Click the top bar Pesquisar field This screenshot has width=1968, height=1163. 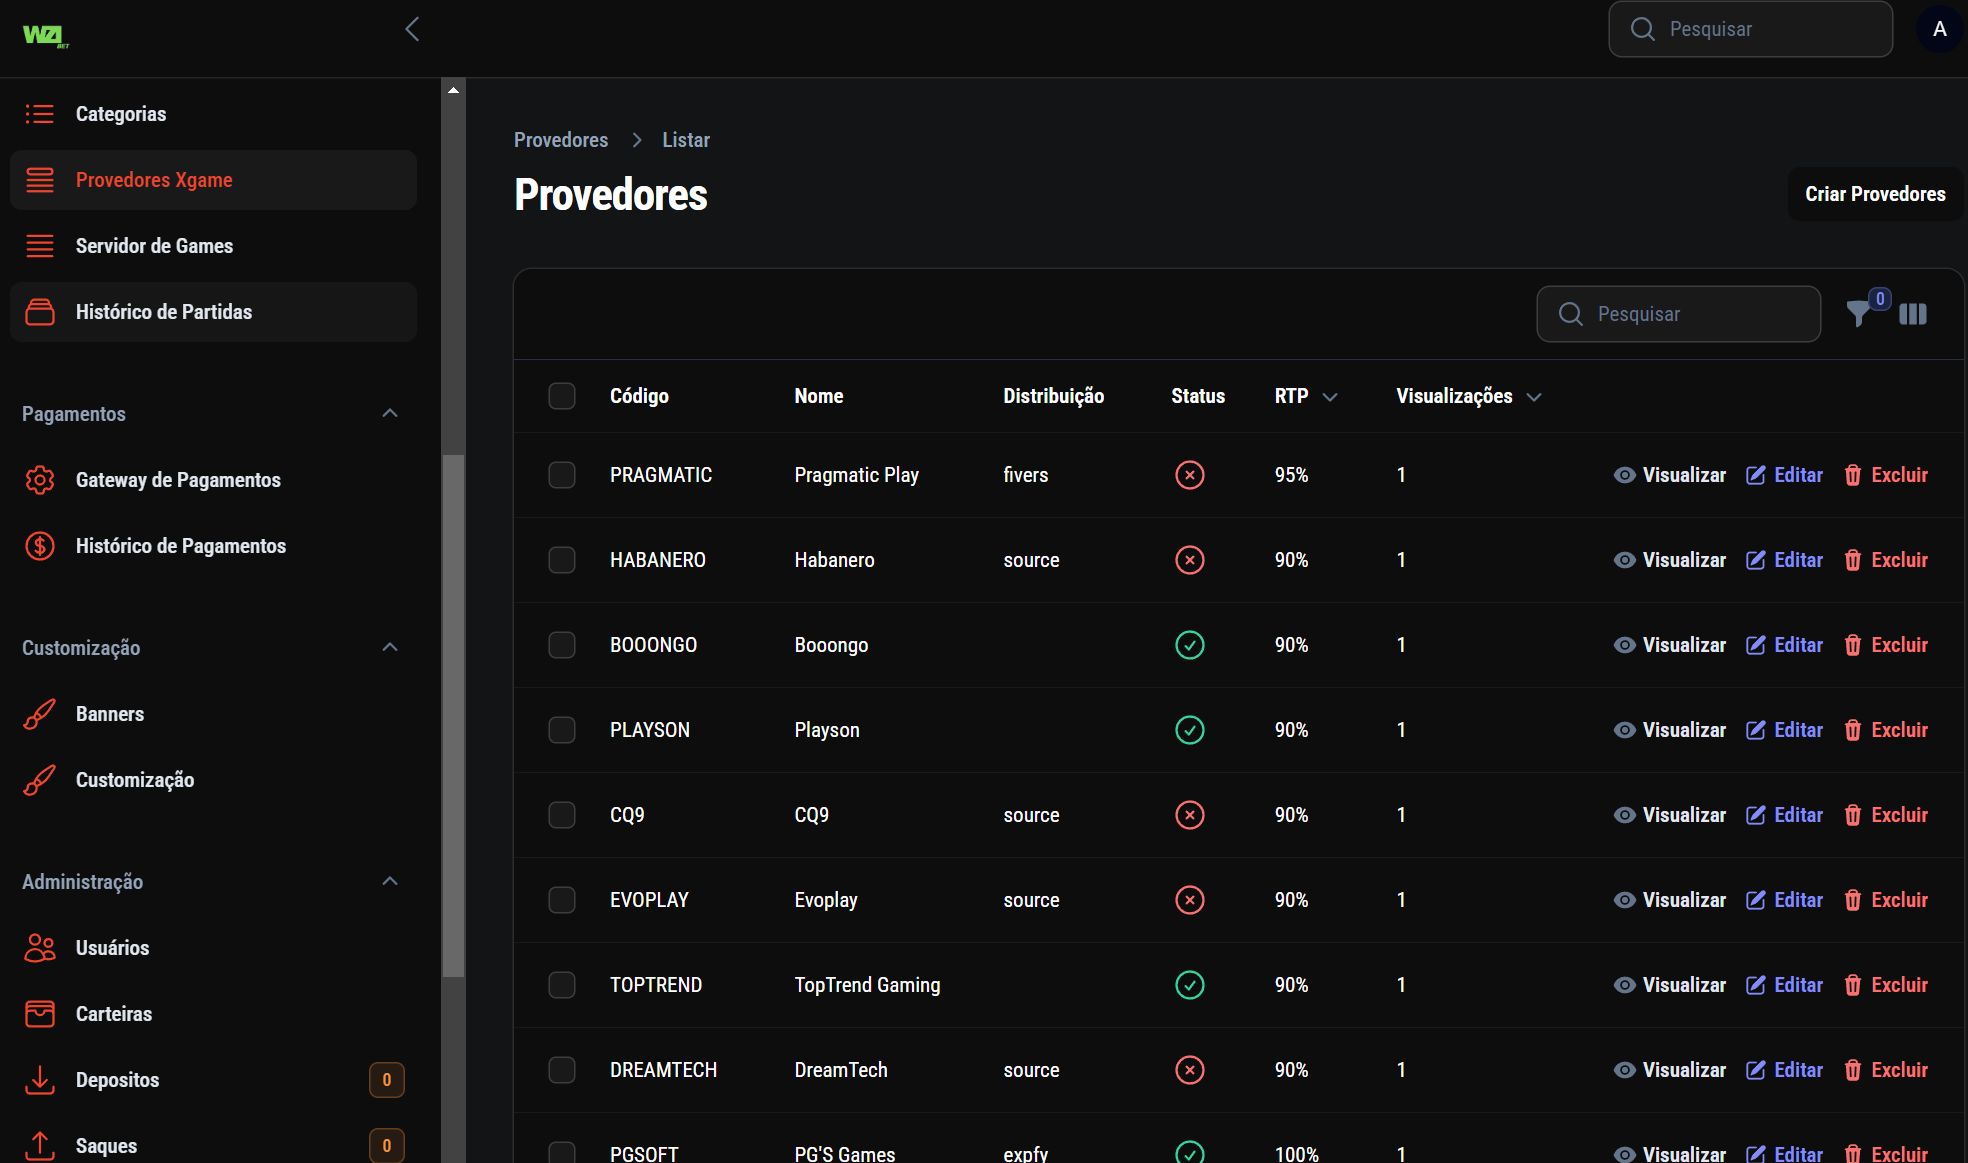pos(1750,29)
